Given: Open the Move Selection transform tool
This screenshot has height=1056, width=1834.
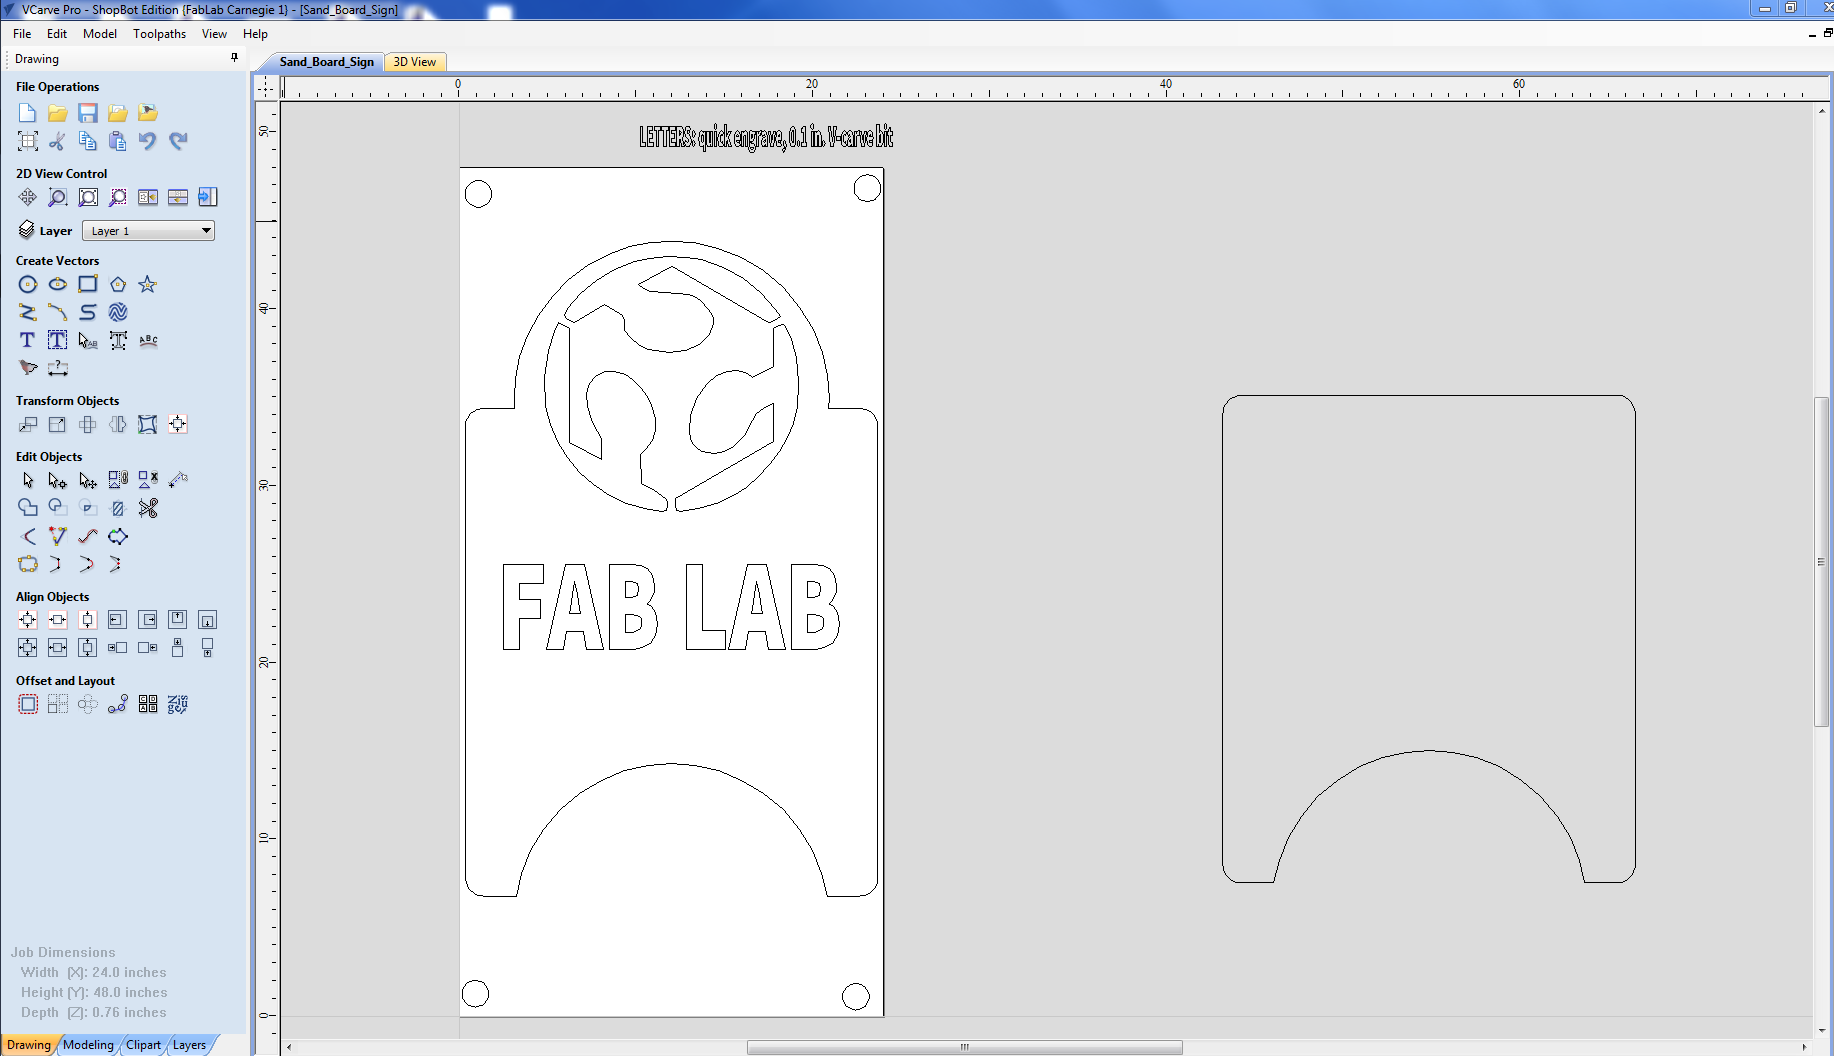Looking at the screenshot, I should tap(28, 424).
